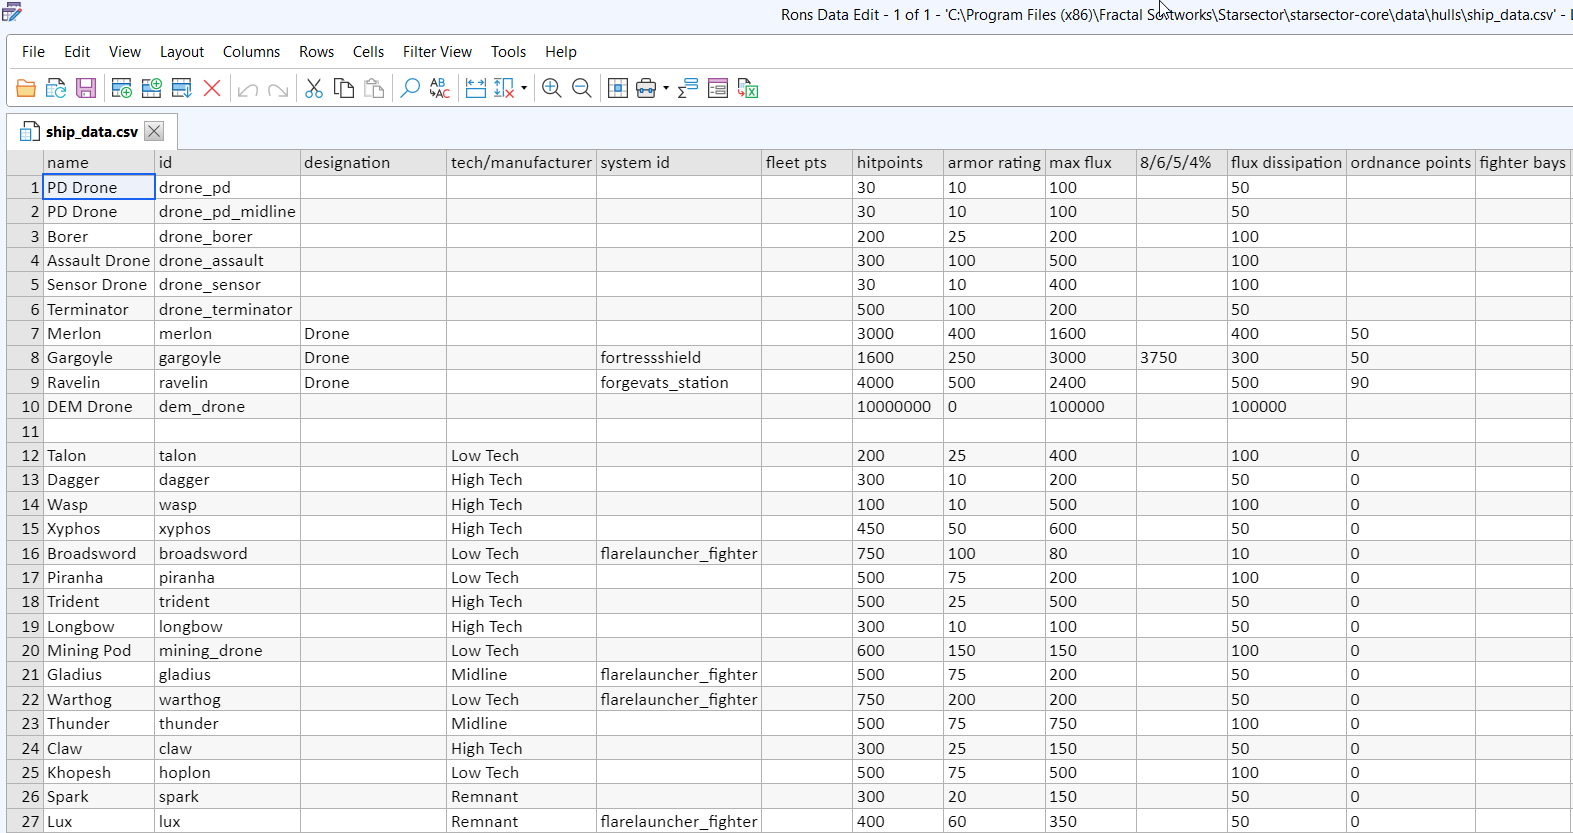Open the Rows menu
This screenshot has width=1573, height=833.
(316, 52)
